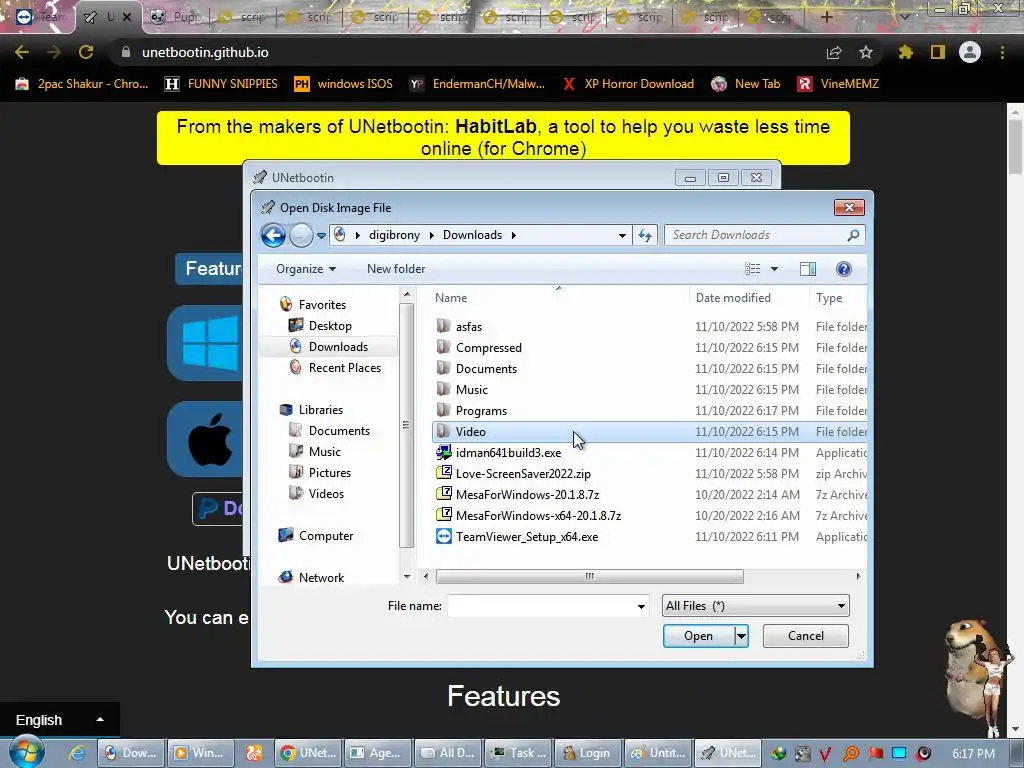This screenshot has height=768, width=1024.
Task: Open Chrome extensions puzzle icon
Action: coord(905,52)
